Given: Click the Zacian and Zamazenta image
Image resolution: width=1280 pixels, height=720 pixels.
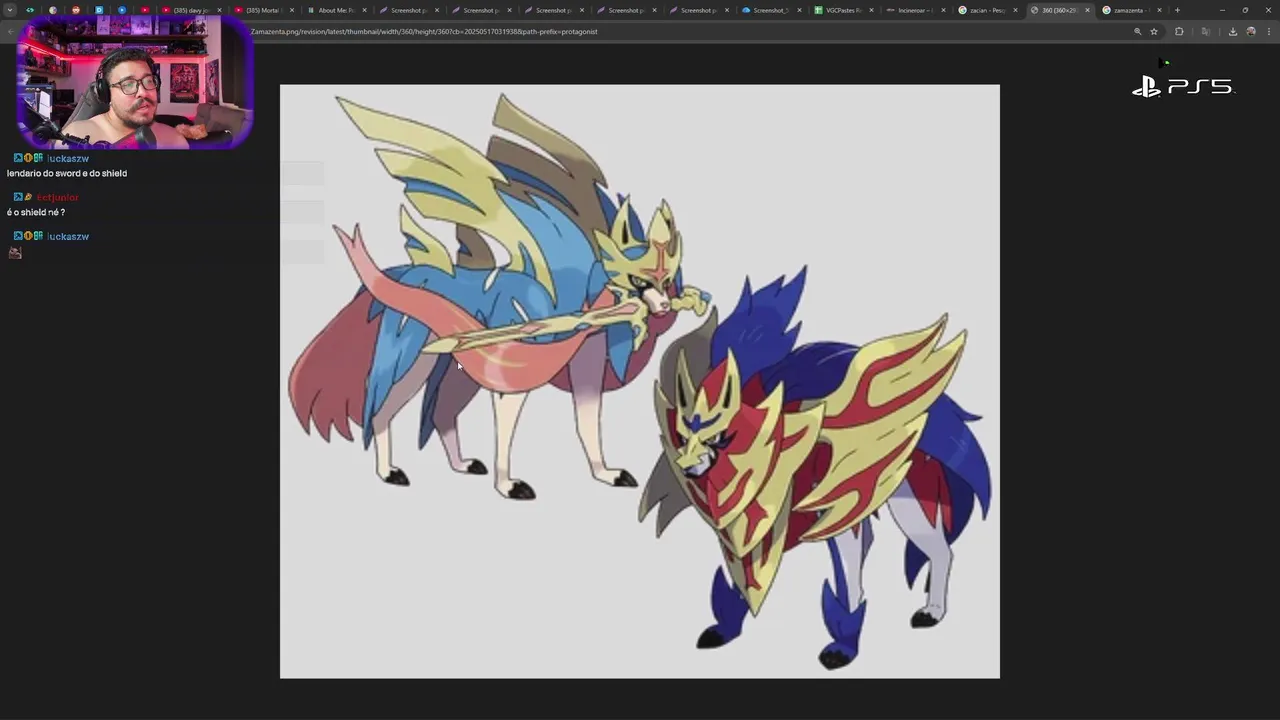Looking at the screenshot, I should click(x=640, y=381).
